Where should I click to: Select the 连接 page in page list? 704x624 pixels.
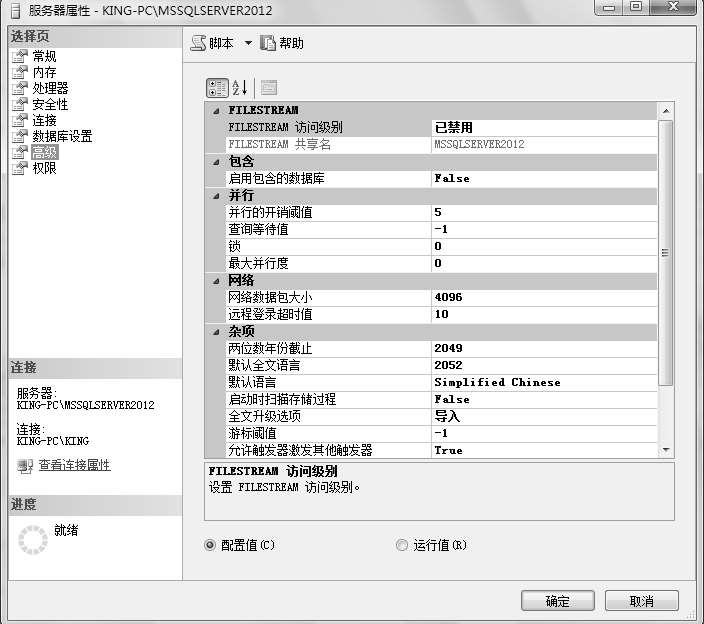point(44,120)
